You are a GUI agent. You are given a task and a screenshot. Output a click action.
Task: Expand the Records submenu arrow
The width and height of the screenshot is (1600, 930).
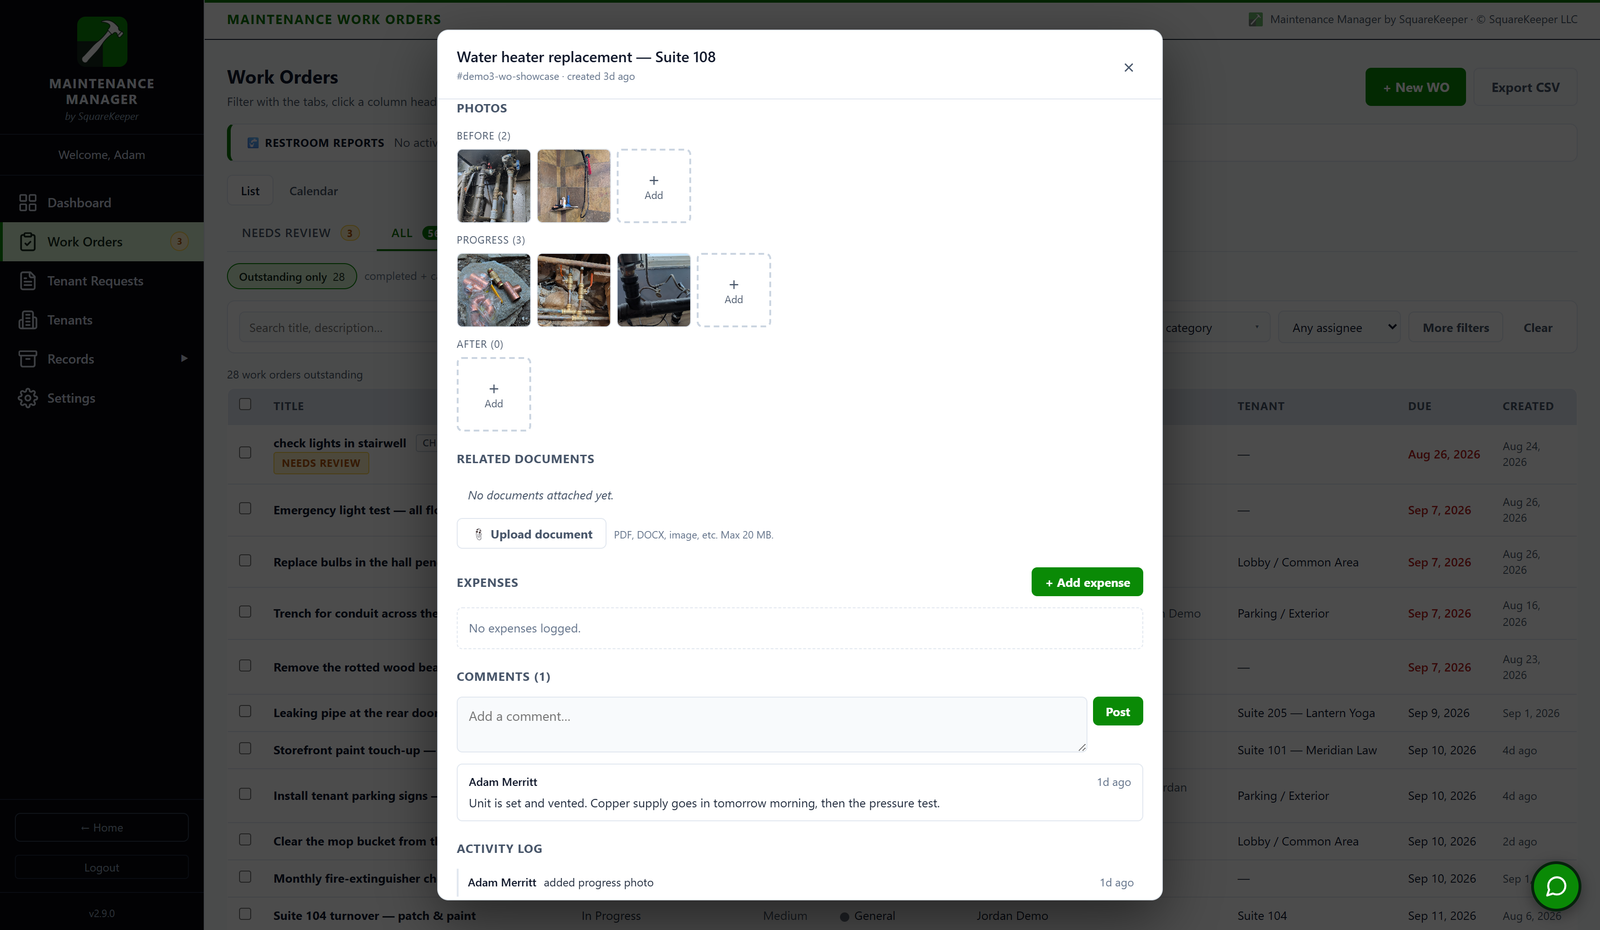(x=184, y=358)
